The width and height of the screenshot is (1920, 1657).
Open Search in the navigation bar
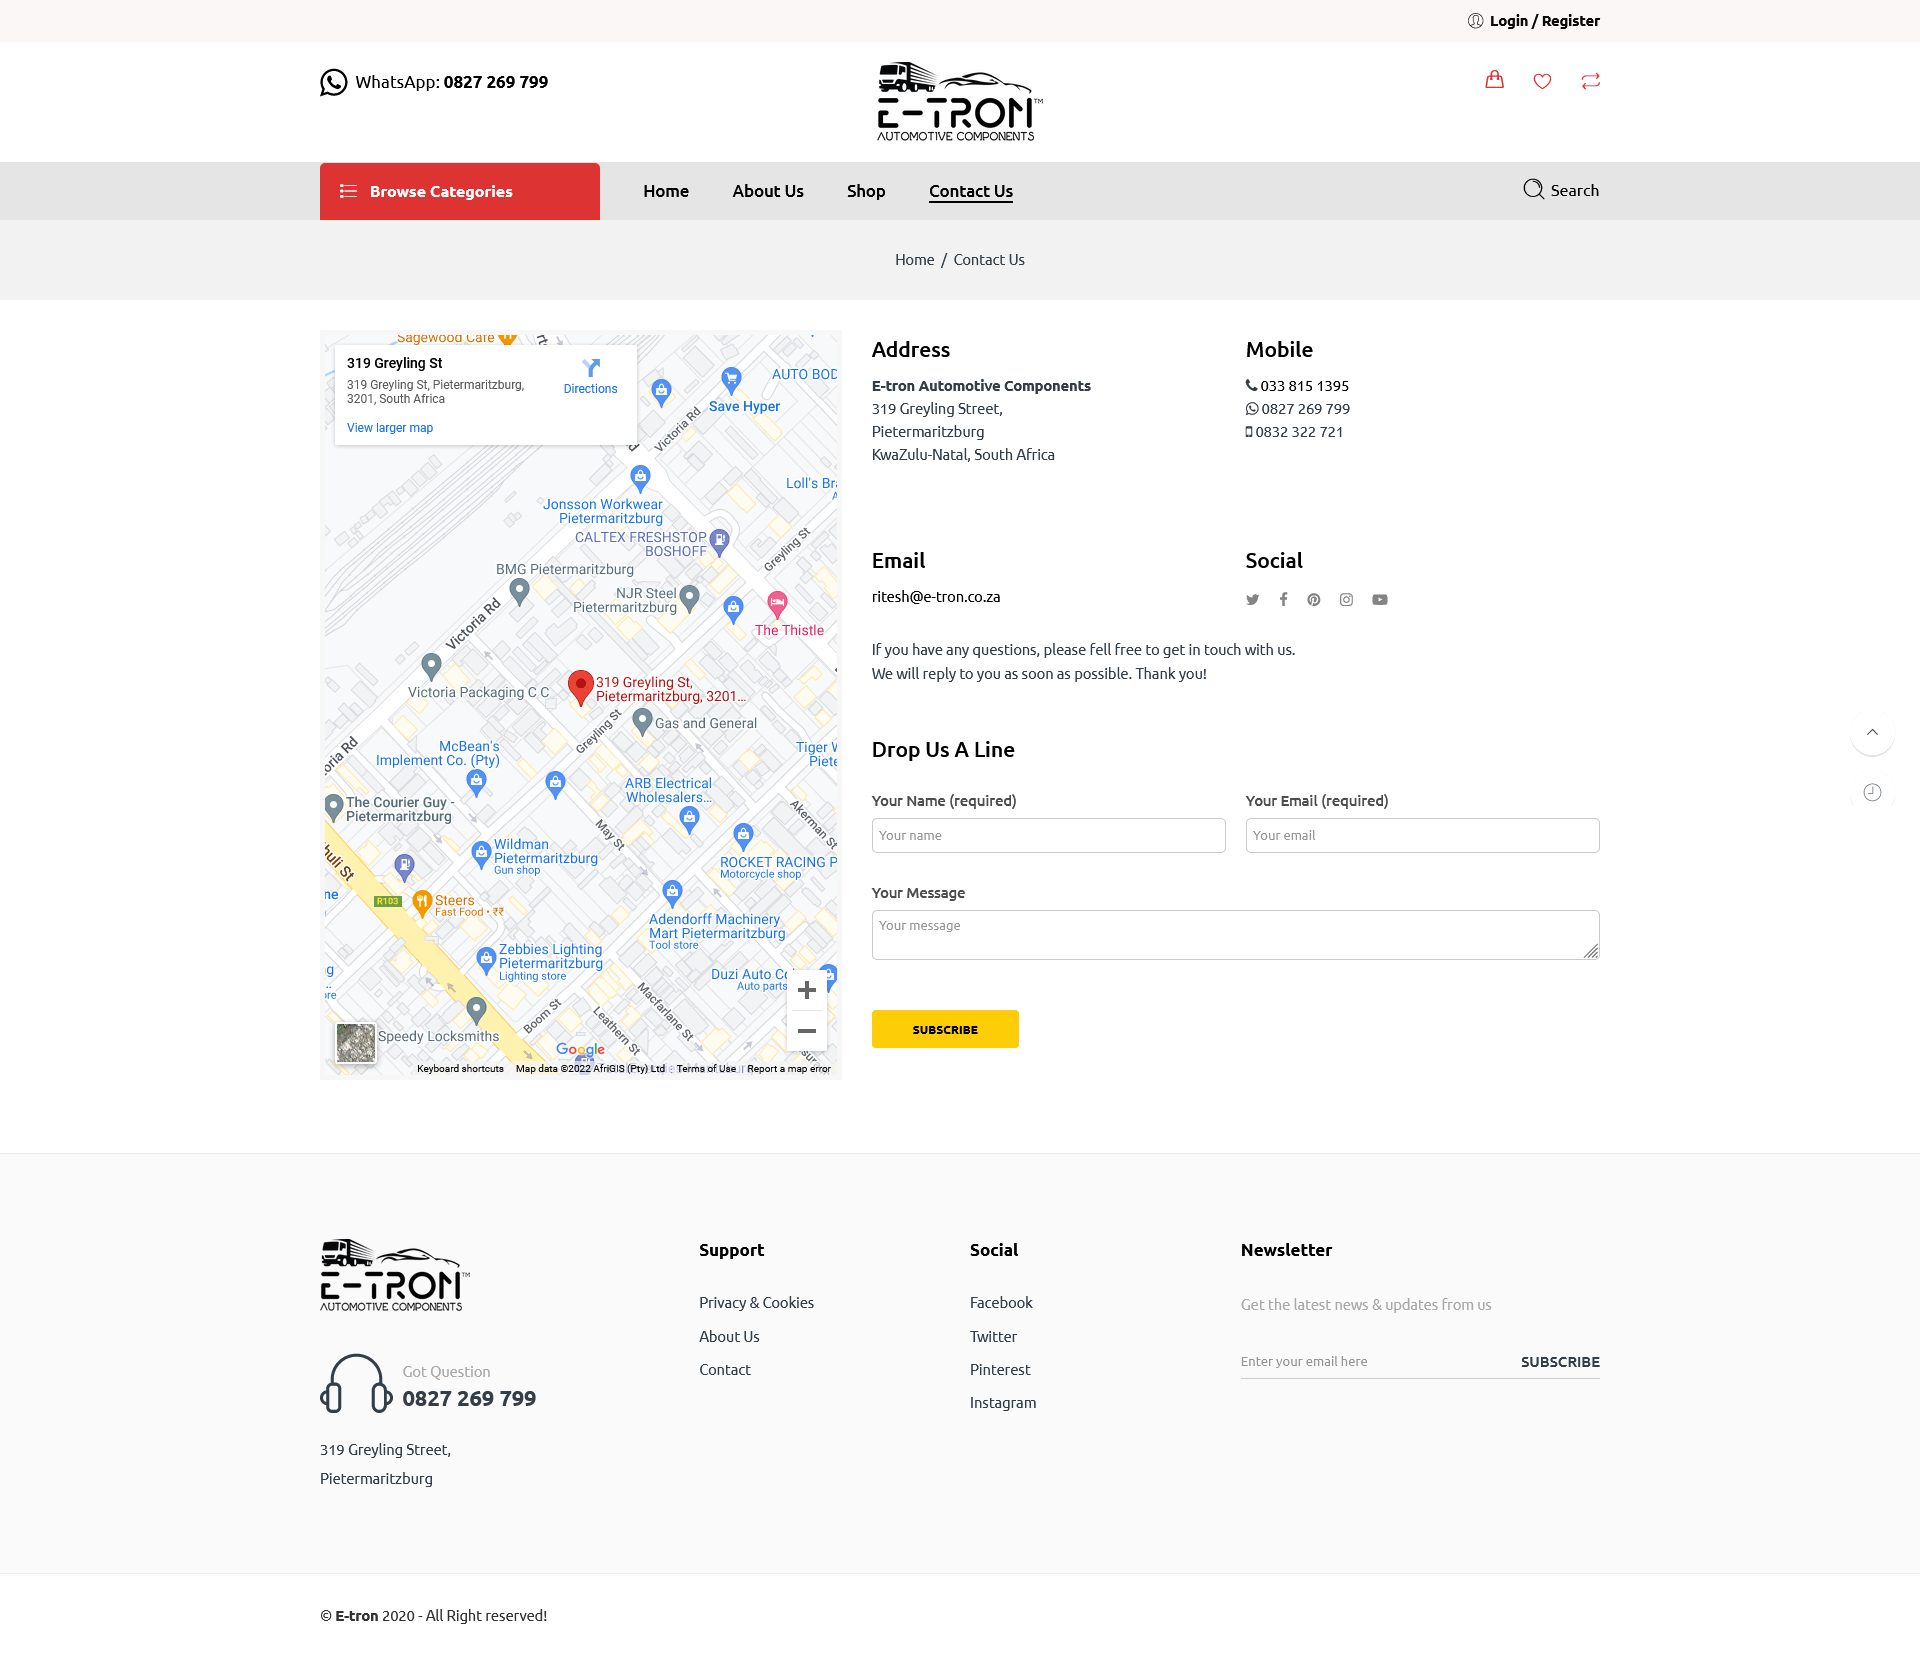(x=1560, y=190)
